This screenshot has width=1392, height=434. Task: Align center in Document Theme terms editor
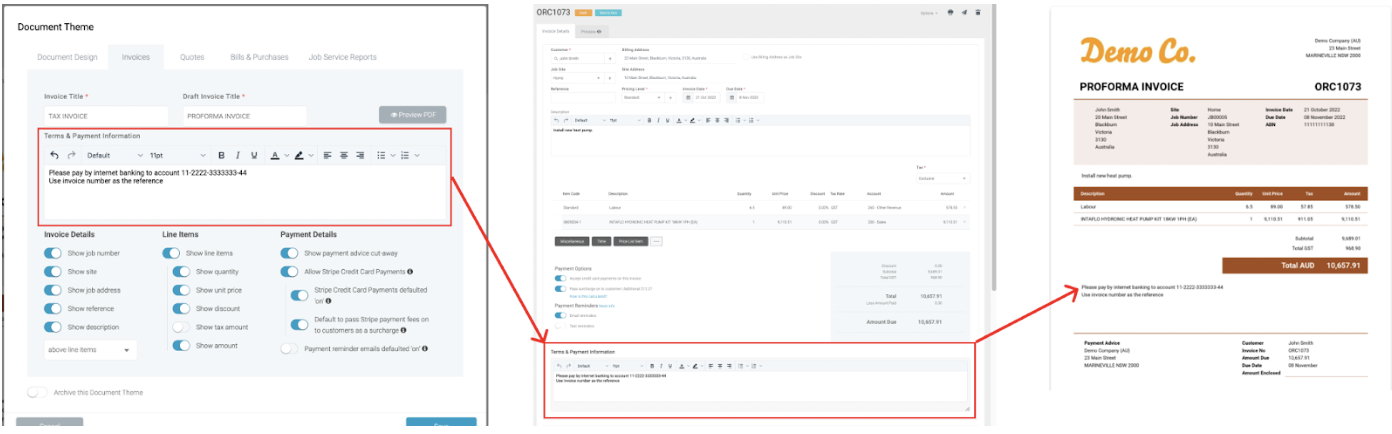point(343,155)
